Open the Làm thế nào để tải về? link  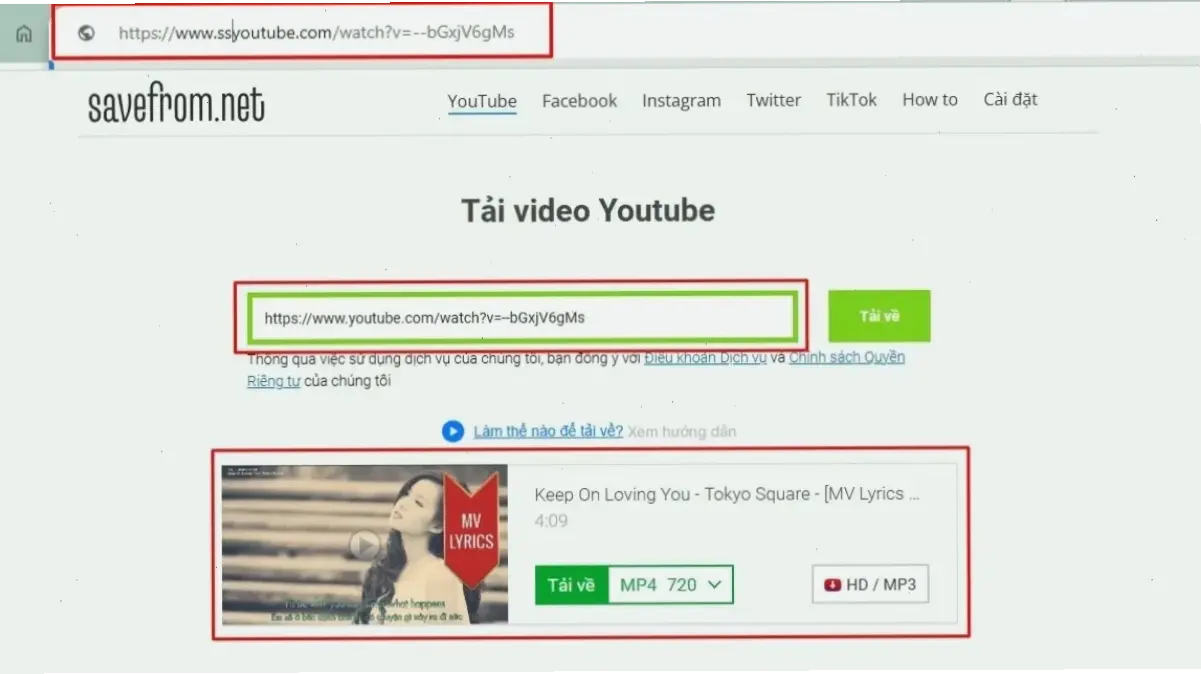pyautogui.click(x=548, y=431)
